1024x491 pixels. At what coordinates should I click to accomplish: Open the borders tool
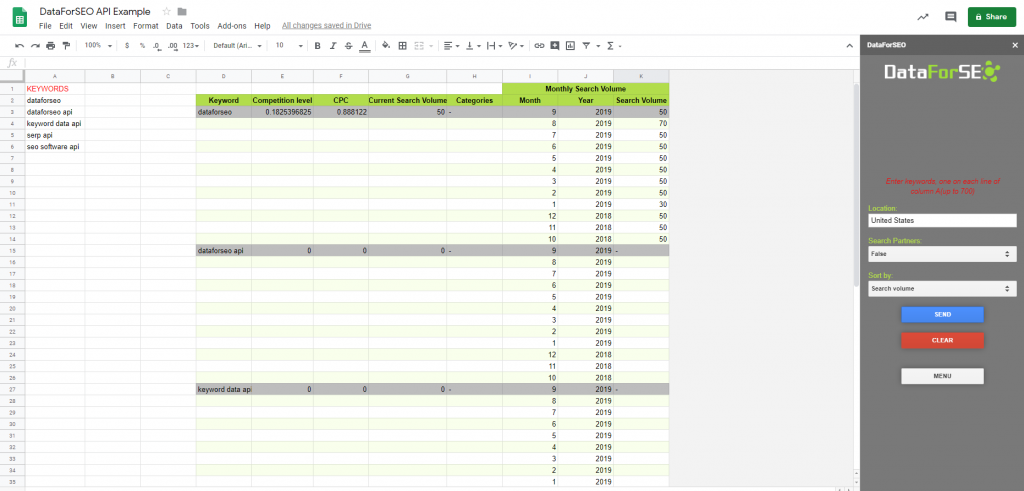402,46
